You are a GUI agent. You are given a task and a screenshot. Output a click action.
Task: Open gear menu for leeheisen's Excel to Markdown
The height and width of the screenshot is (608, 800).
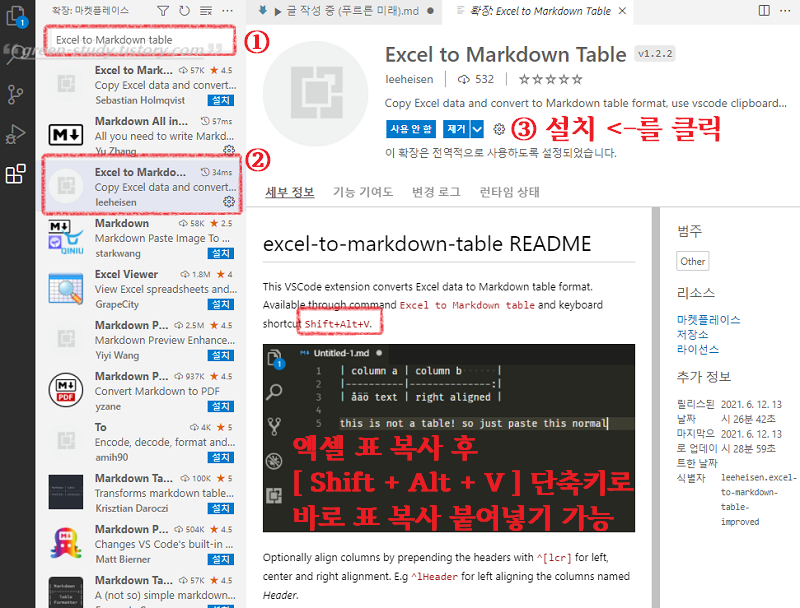click(x=229, y=201)
